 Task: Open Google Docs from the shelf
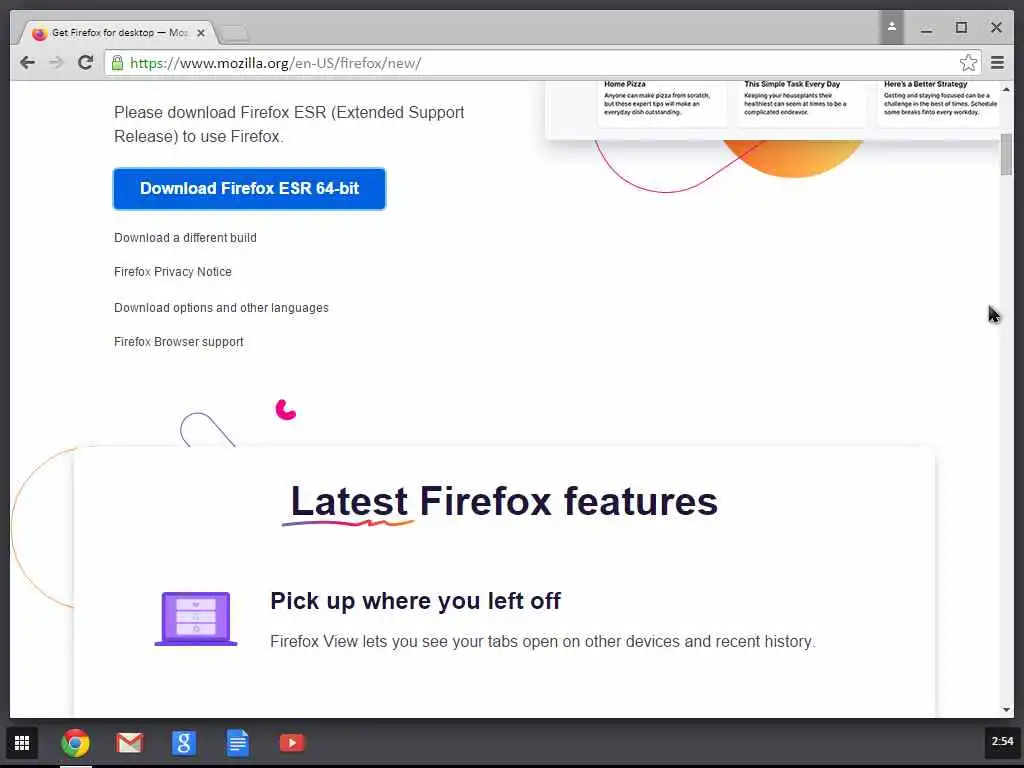point(238,743)
